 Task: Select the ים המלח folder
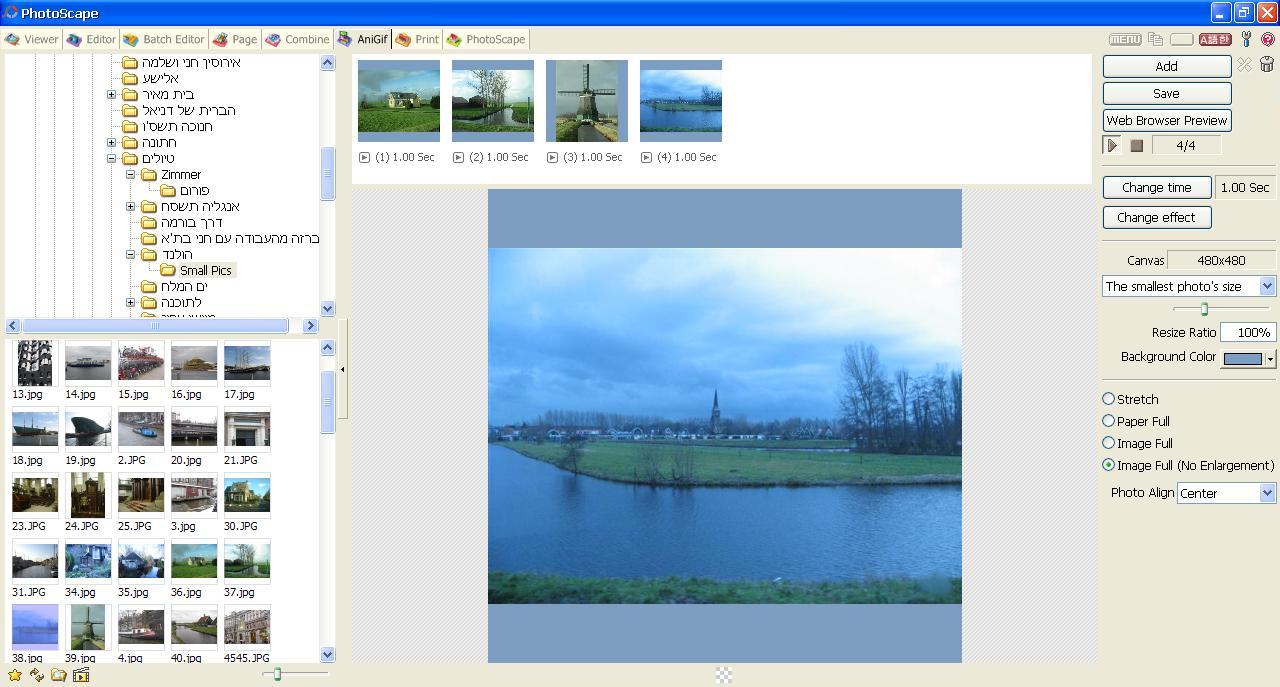[x=184, y=286]
